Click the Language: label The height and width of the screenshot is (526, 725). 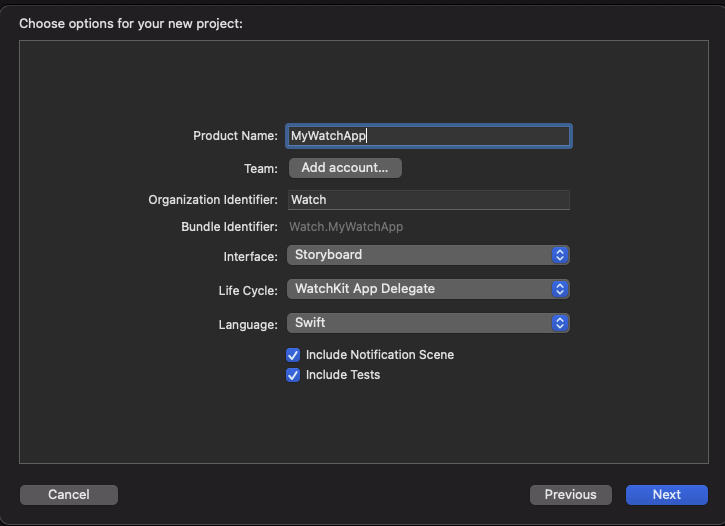[x=248, y=325]
